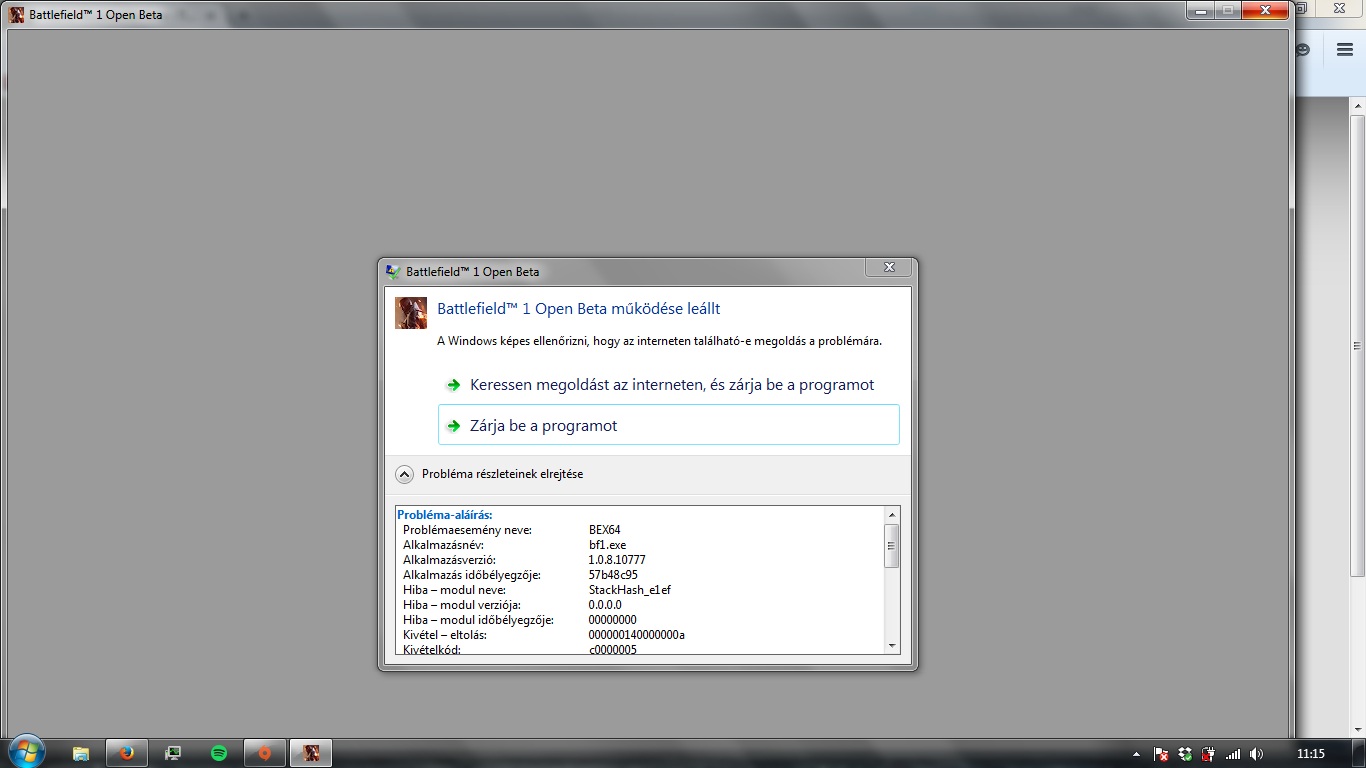Screen dimensions: 1366x768
Task: Click scroll-up arrow in problem details
Action: [x=892, y=514]
